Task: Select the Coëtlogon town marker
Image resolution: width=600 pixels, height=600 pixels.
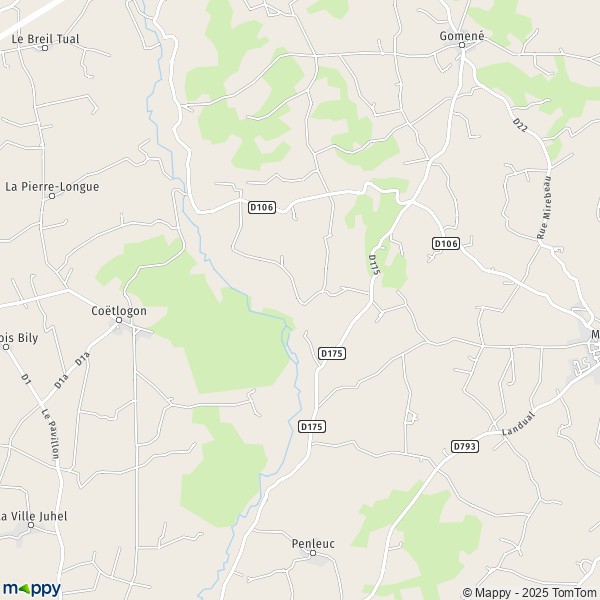Action: [119, 320]
